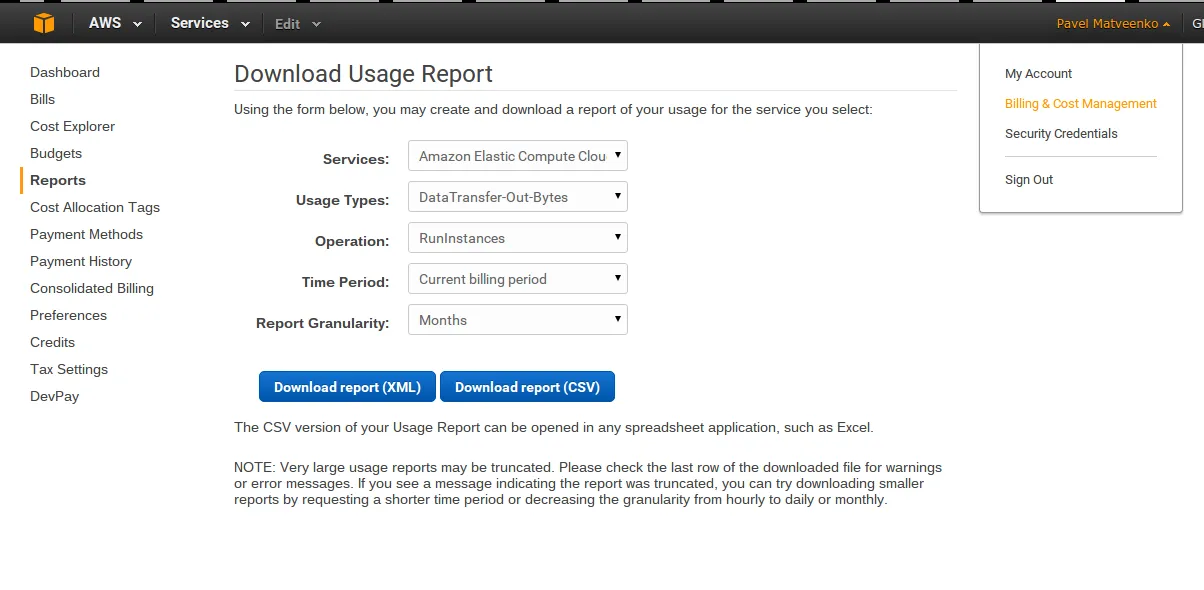The height and width of the screenshot is (590, 1204).
Task: Open Bills page in sidebar
Action: pos(43,99)
